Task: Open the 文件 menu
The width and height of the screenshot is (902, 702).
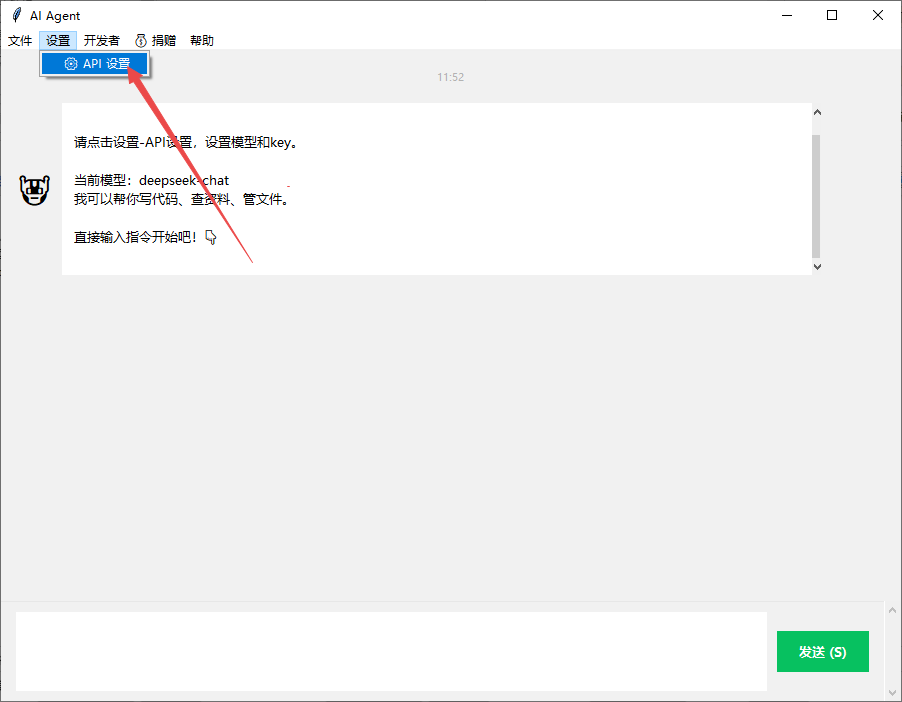Action: [x=20, y=41]
